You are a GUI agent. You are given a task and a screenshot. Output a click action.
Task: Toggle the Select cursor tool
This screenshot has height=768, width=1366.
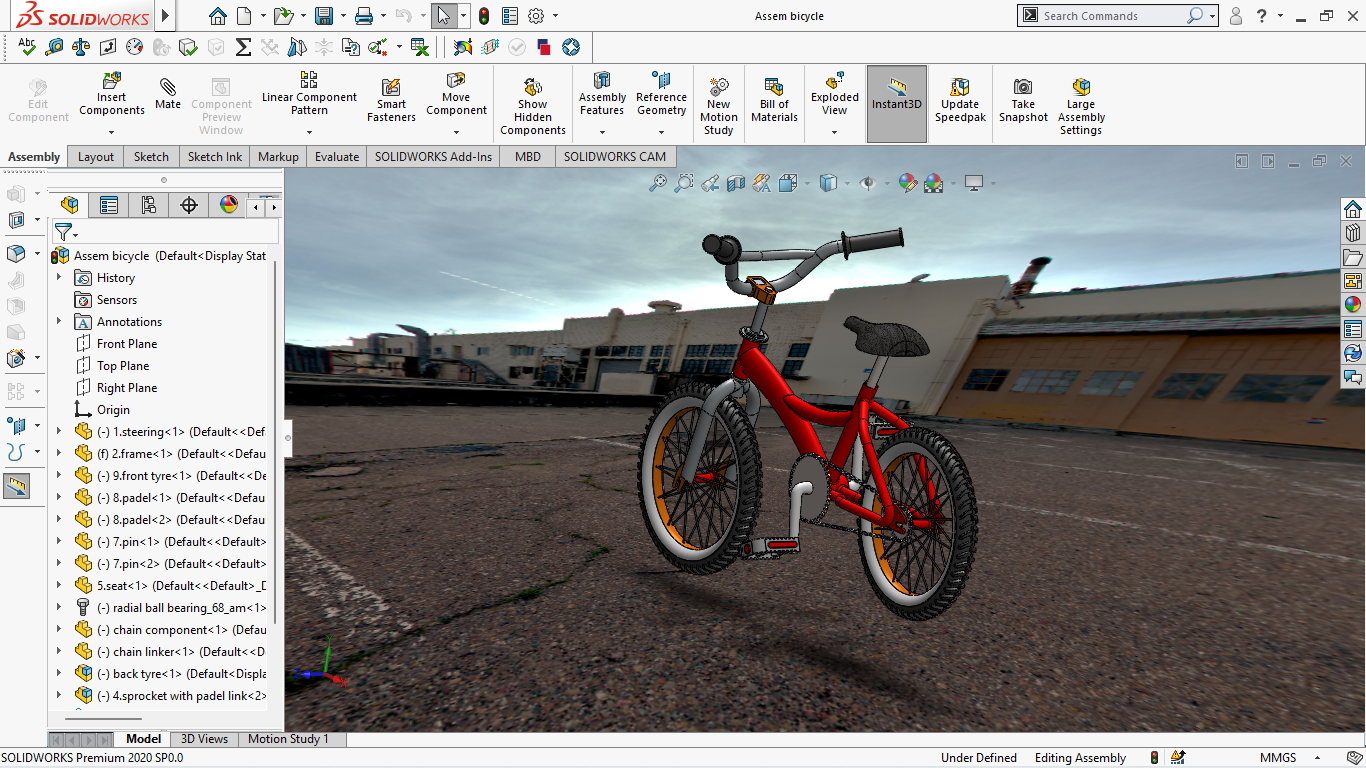(445, 16)
